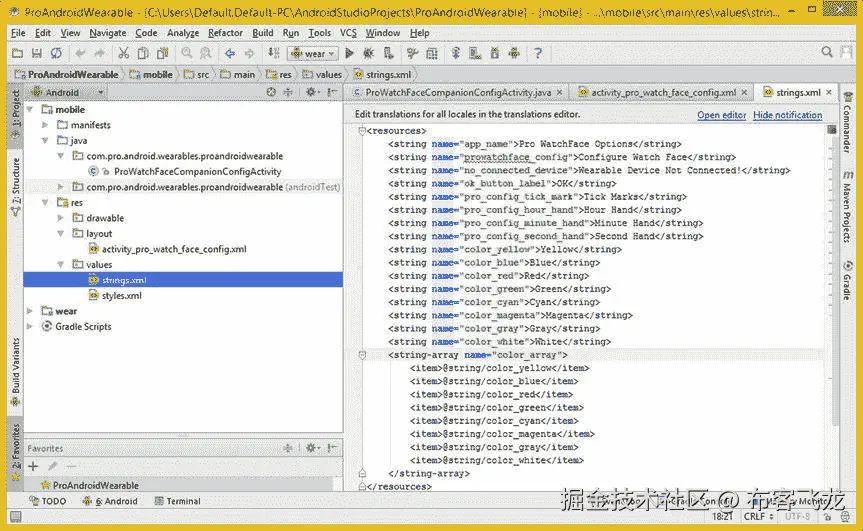The width and height of the screenshot is (863, 531).
Task: Open the VCS menu
Action: point(348,33)
